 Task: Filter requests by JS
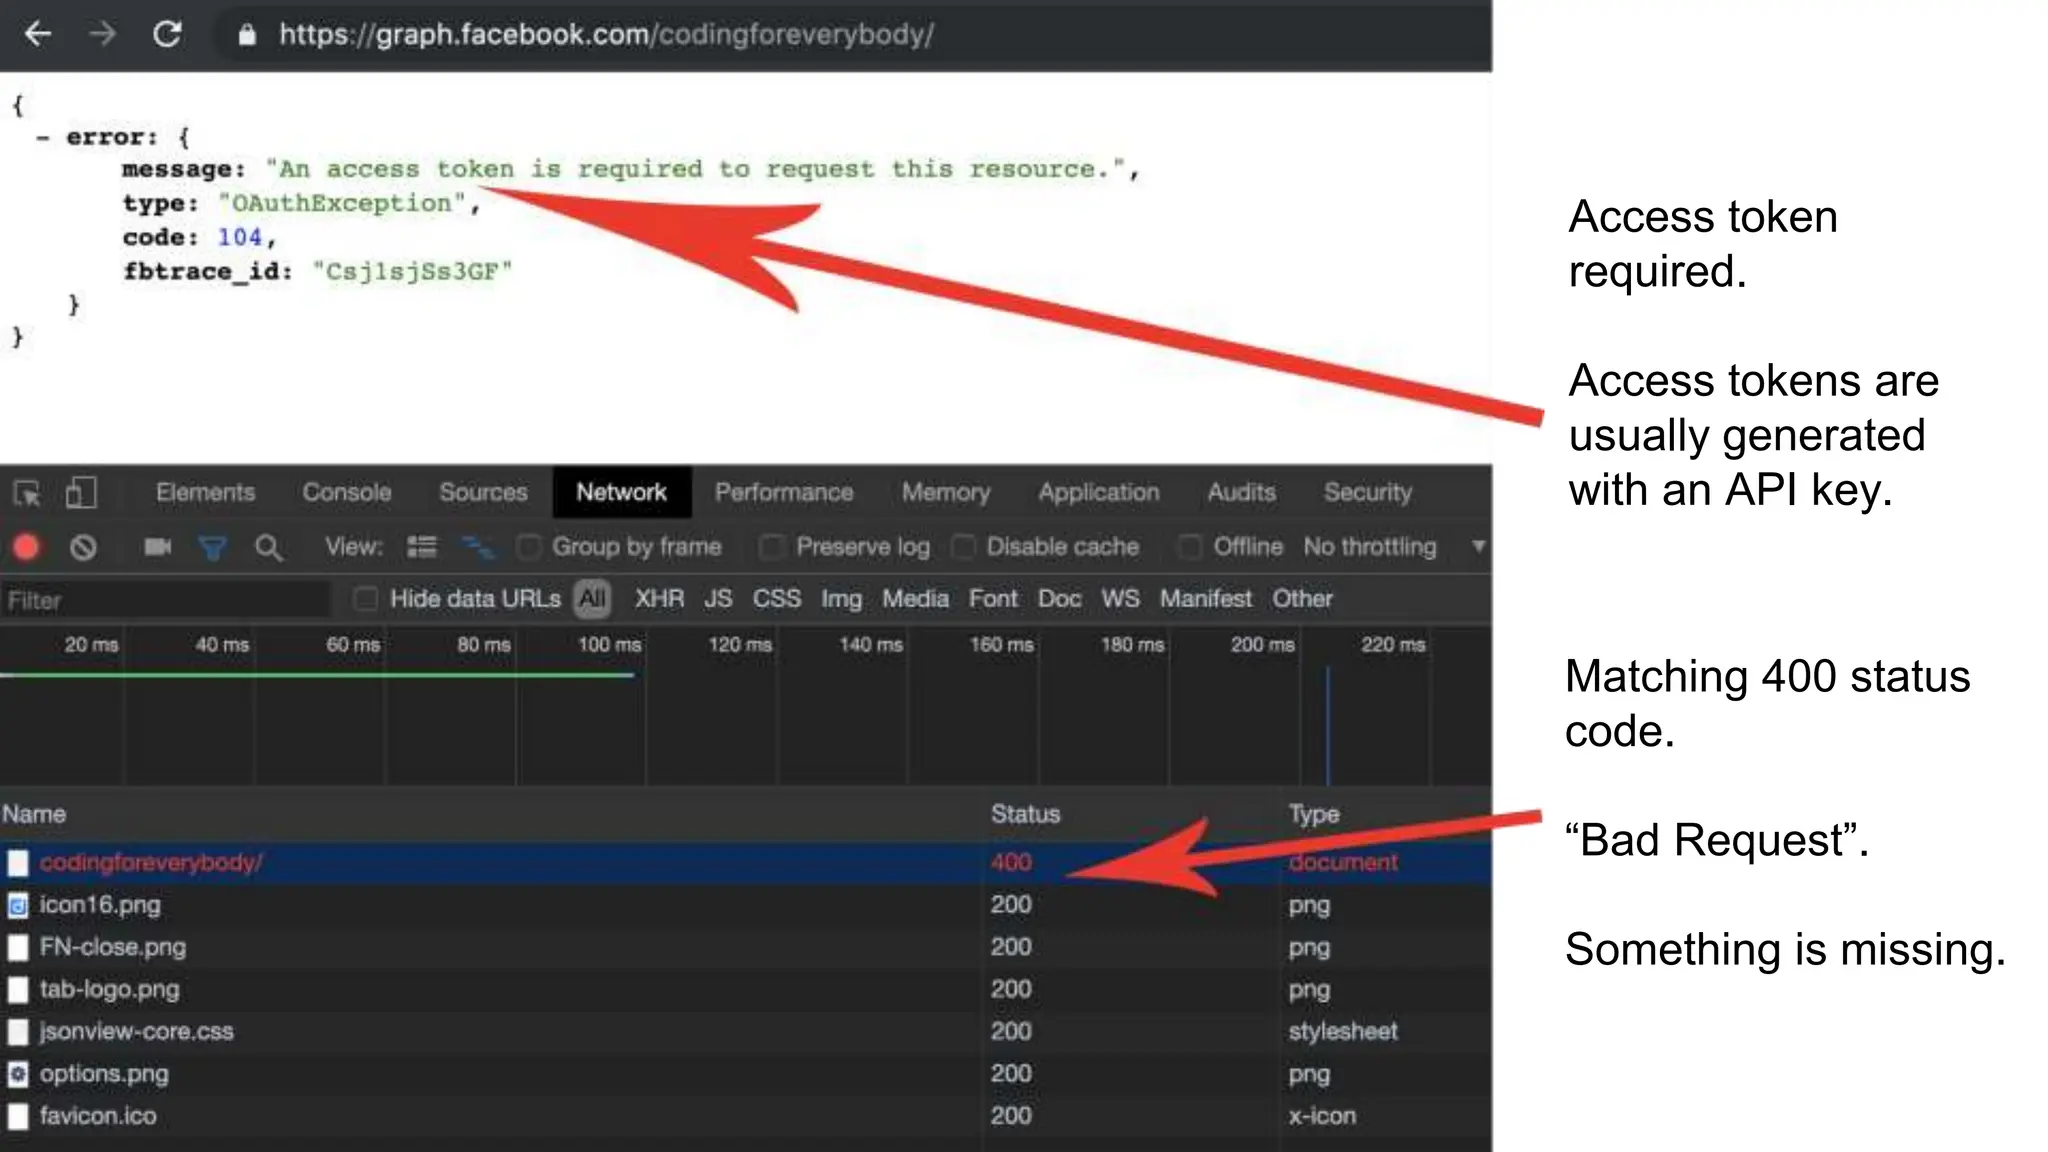(718, 599)
